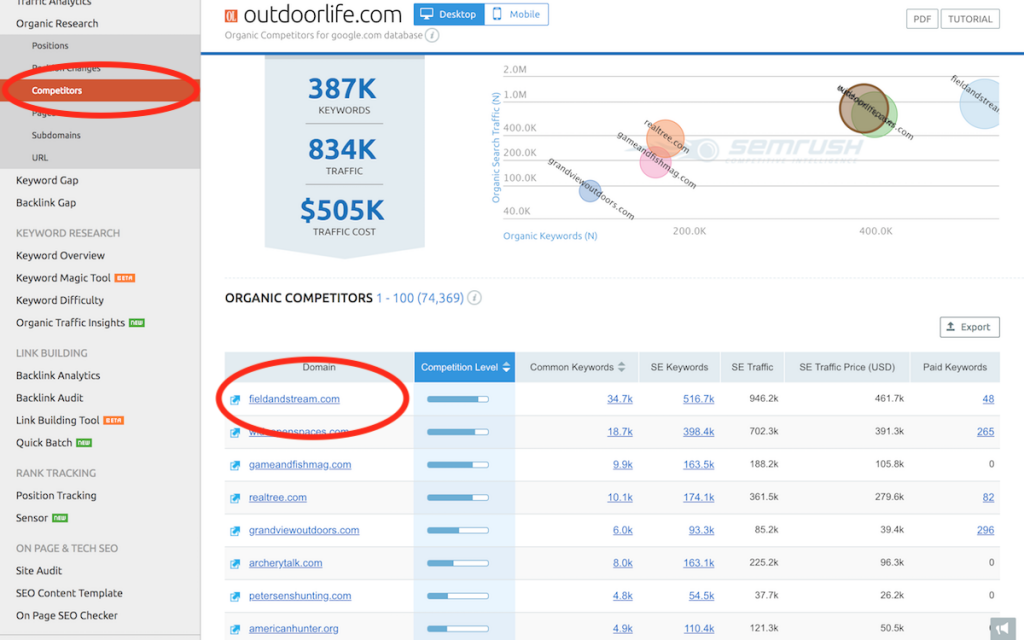The image size is (1024, 640).
Task: Sort by Competition Level column
Action: point(464,367)
